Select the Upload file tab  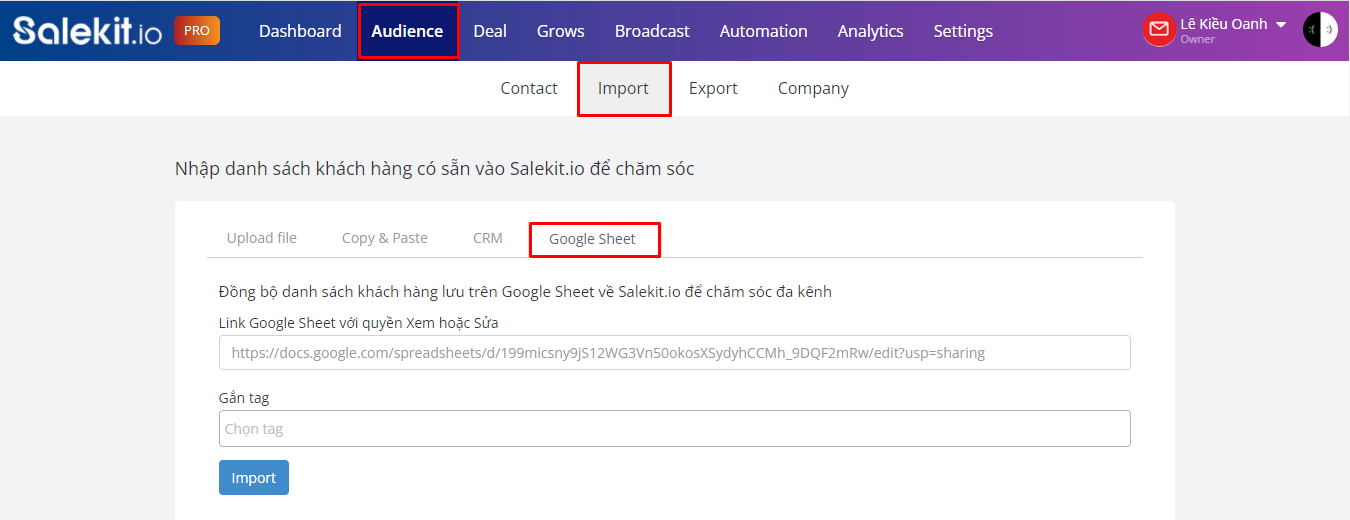point(262,238)
